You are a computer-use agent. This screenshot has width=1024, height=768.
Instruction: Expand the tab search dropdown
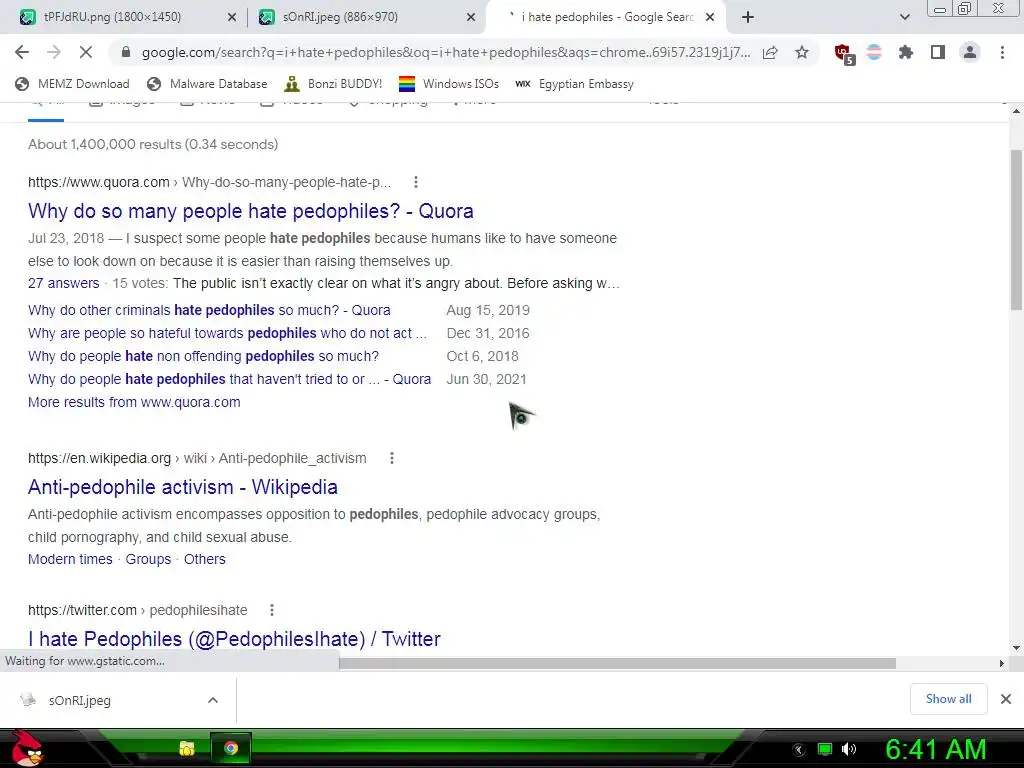[904, 17]
